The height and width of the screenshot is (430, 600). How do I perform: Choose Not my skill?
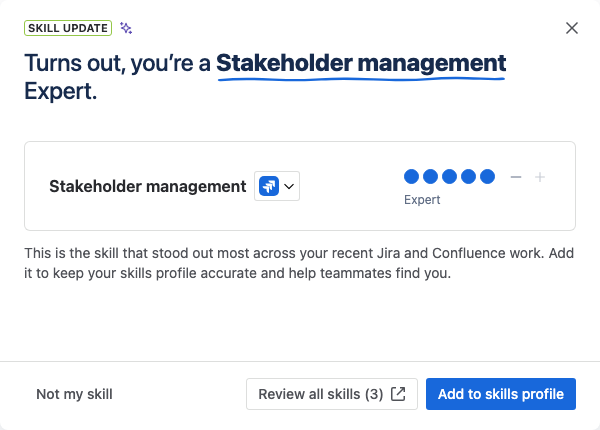pos(74,394)
